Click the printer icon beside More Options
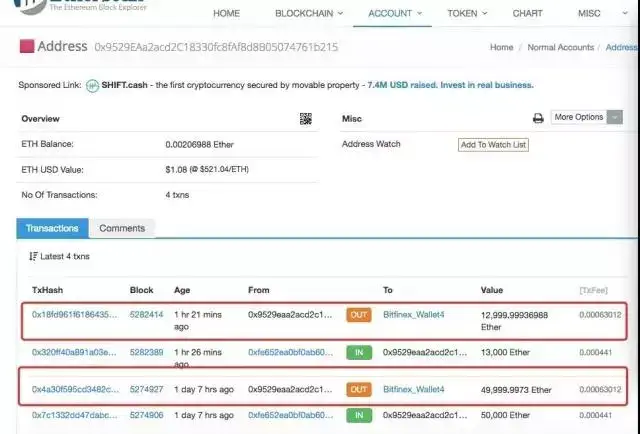Image resolution: width=640 pixels, height=434 pixels. click(x=538, y=118)
